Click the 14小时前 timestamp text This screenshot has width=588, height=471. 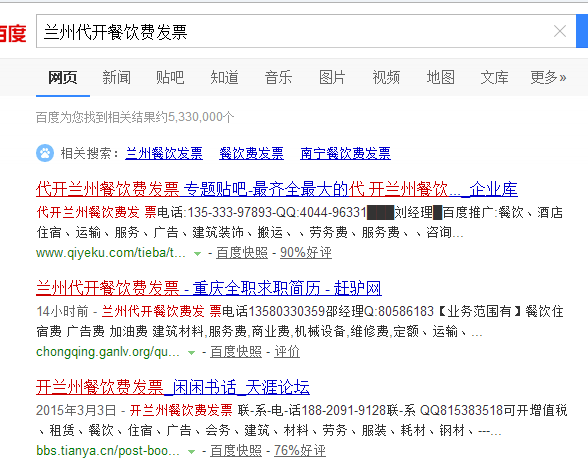click(62, 311)
